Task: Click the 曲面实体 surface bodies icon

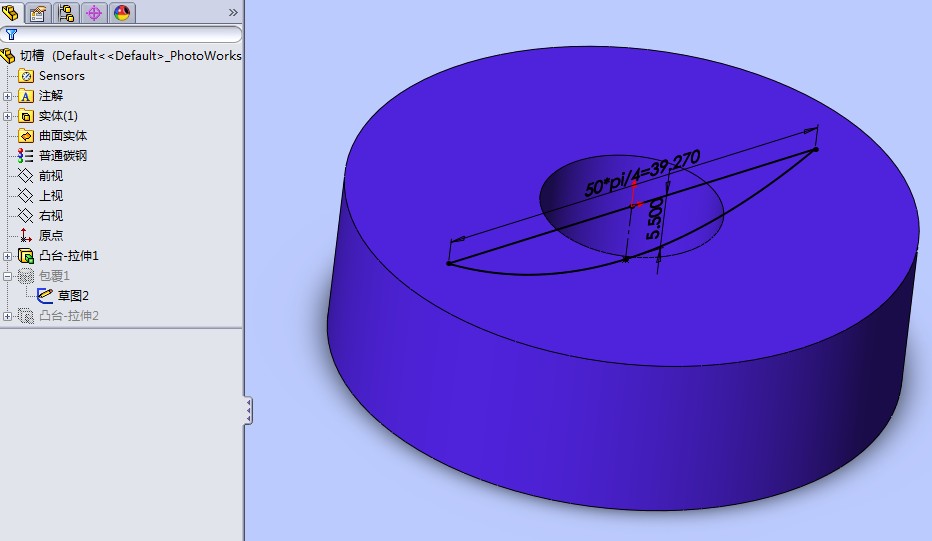Action: (26, 136)
